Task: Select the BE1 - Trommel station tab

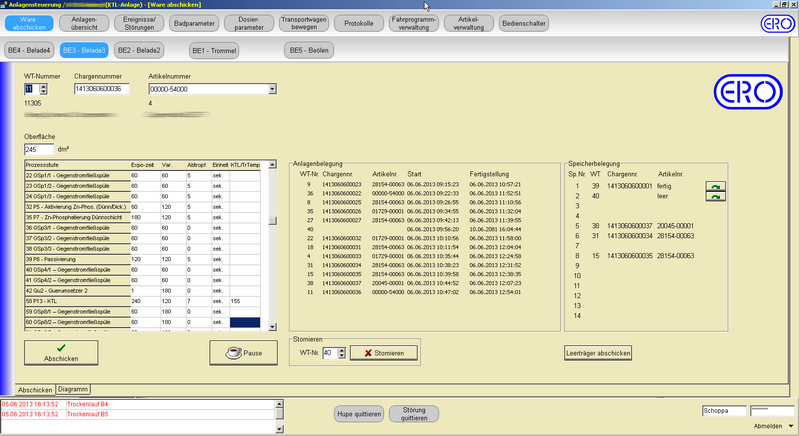Action: (214, 49)
